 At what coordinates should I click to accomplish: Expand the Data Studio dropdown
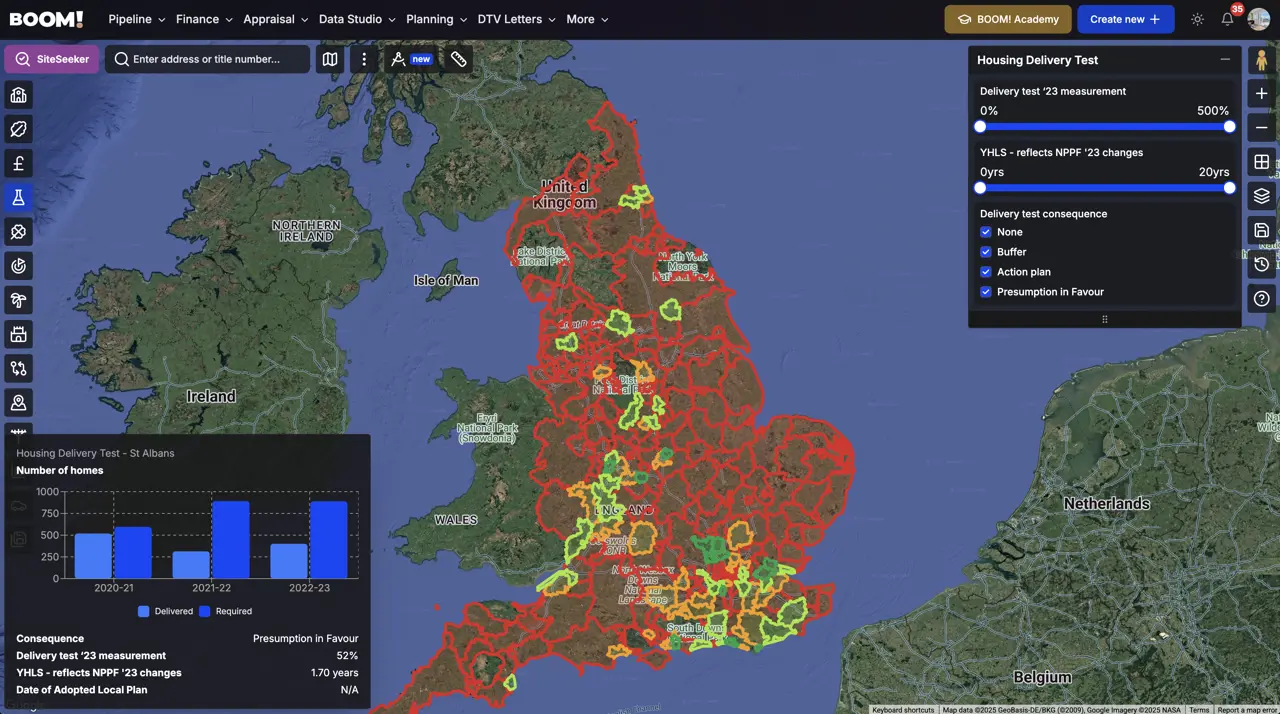(357, 19)
